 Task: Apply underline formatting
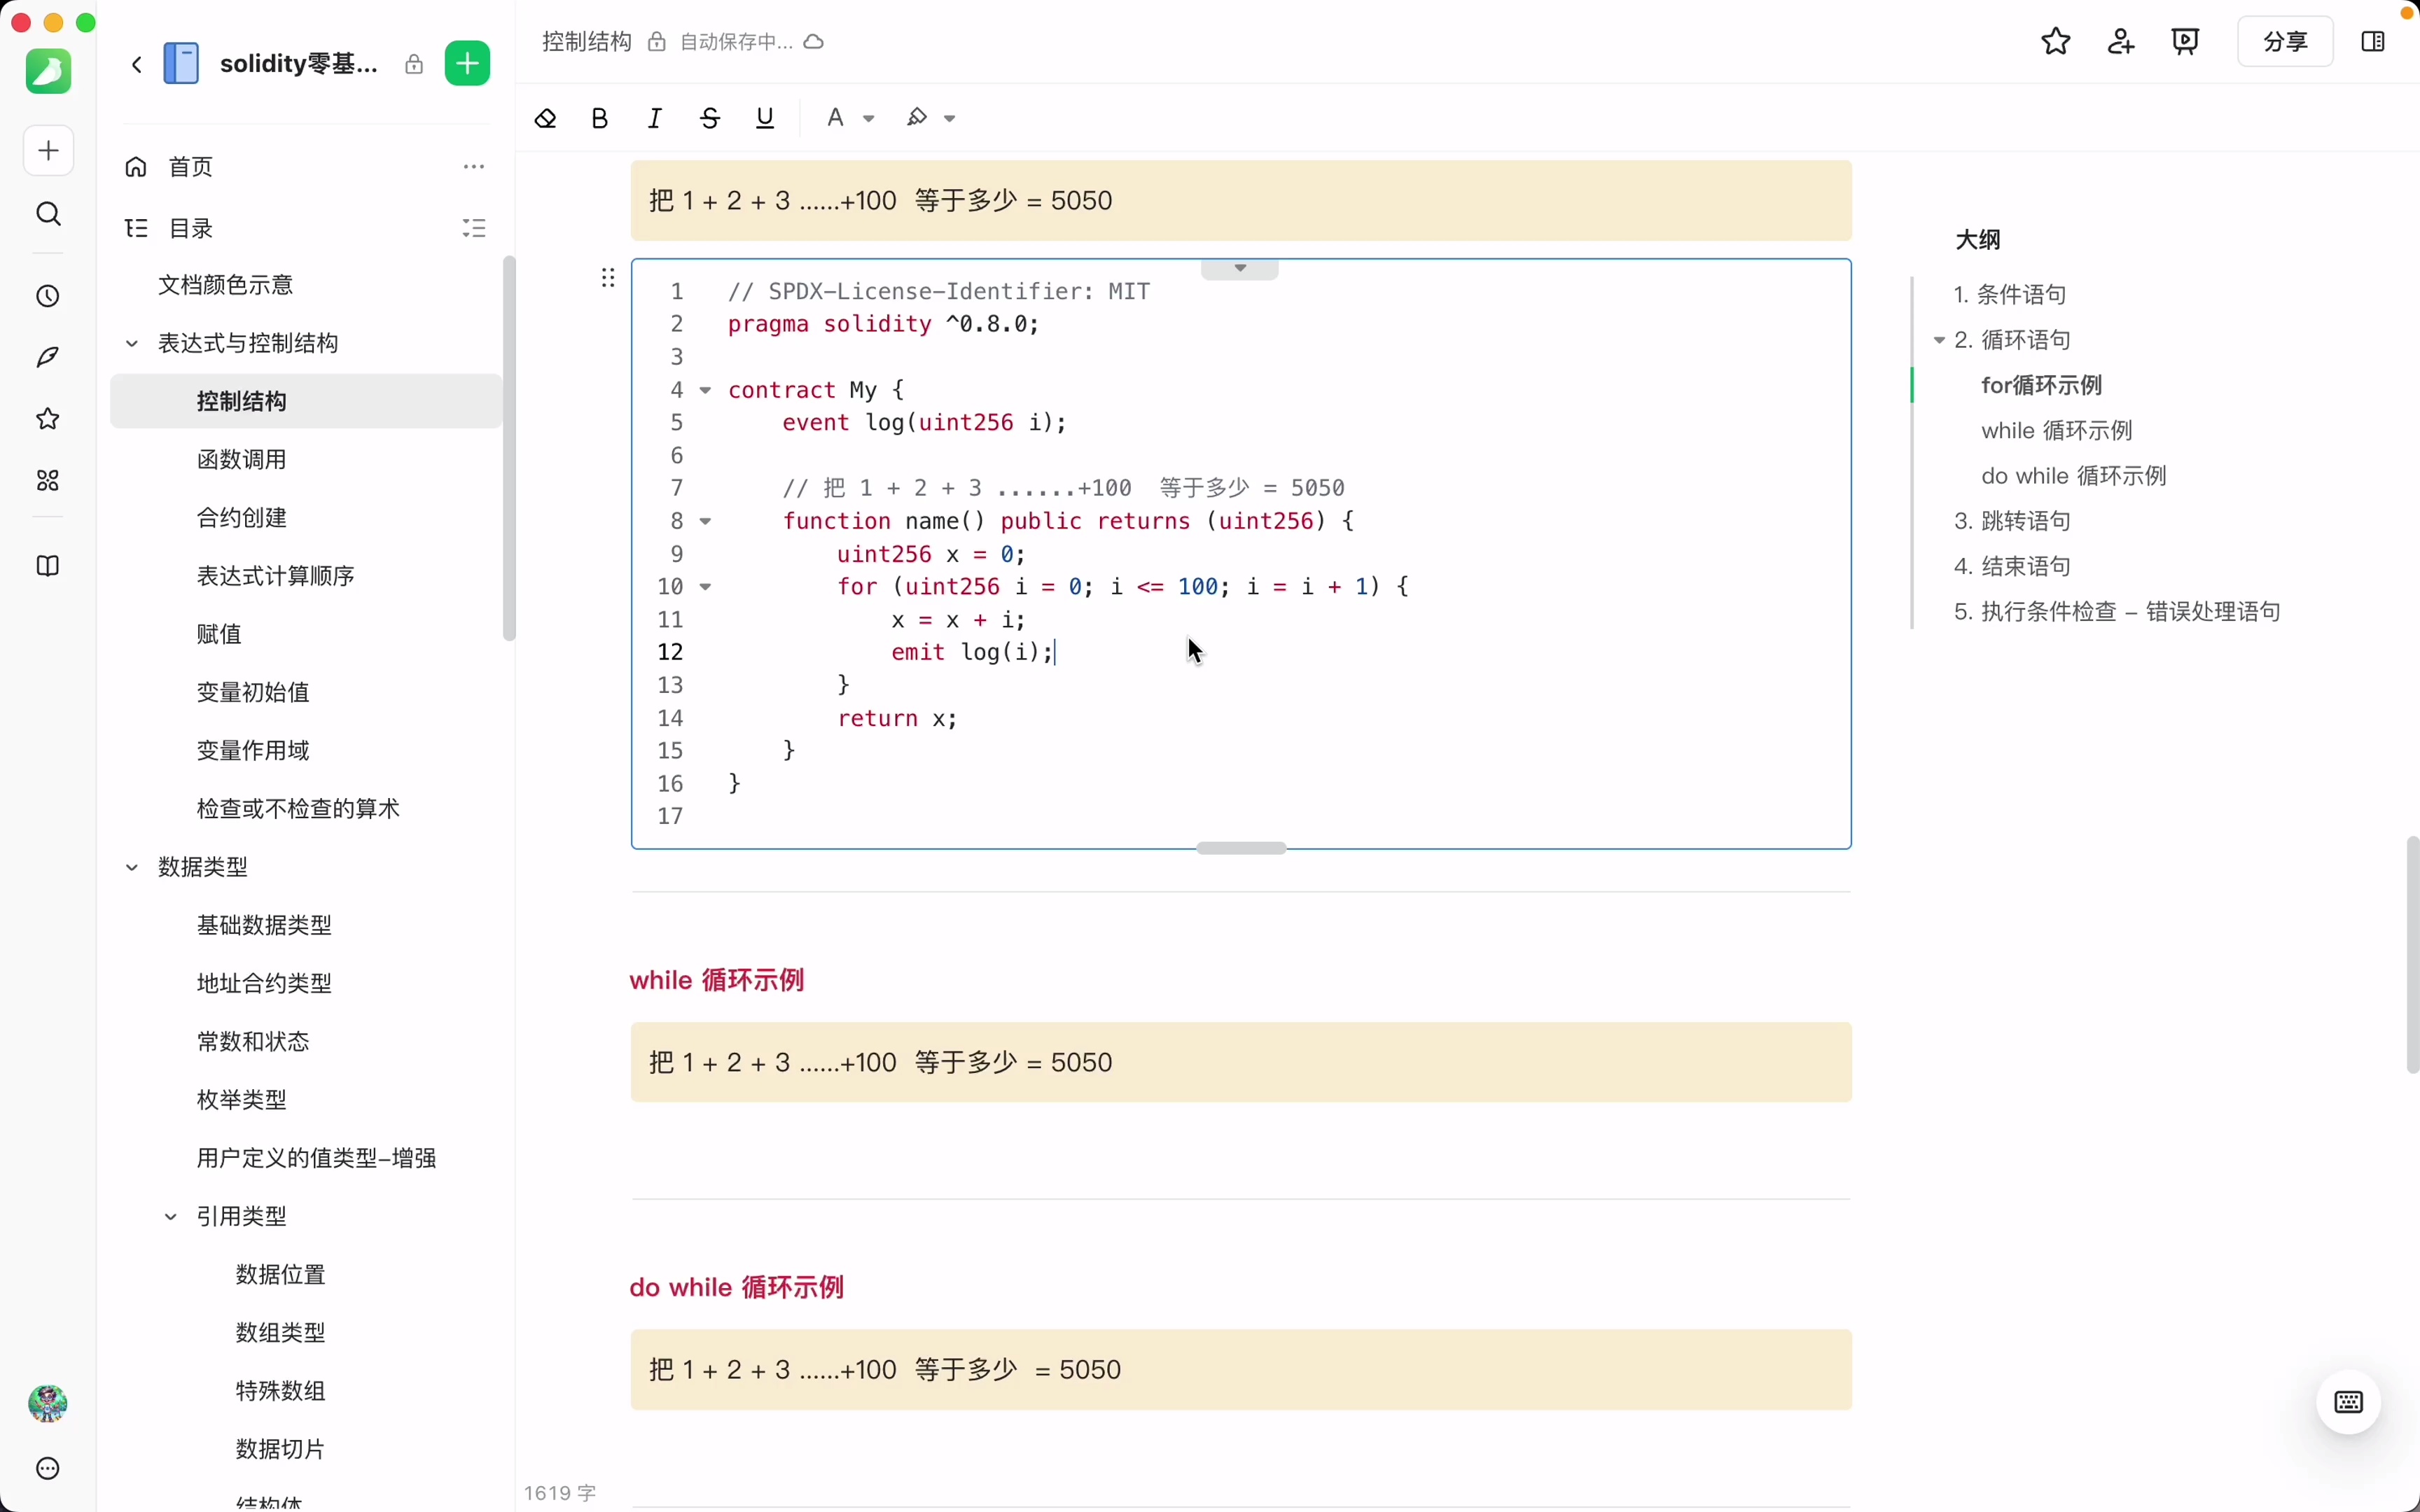[764, 117]
